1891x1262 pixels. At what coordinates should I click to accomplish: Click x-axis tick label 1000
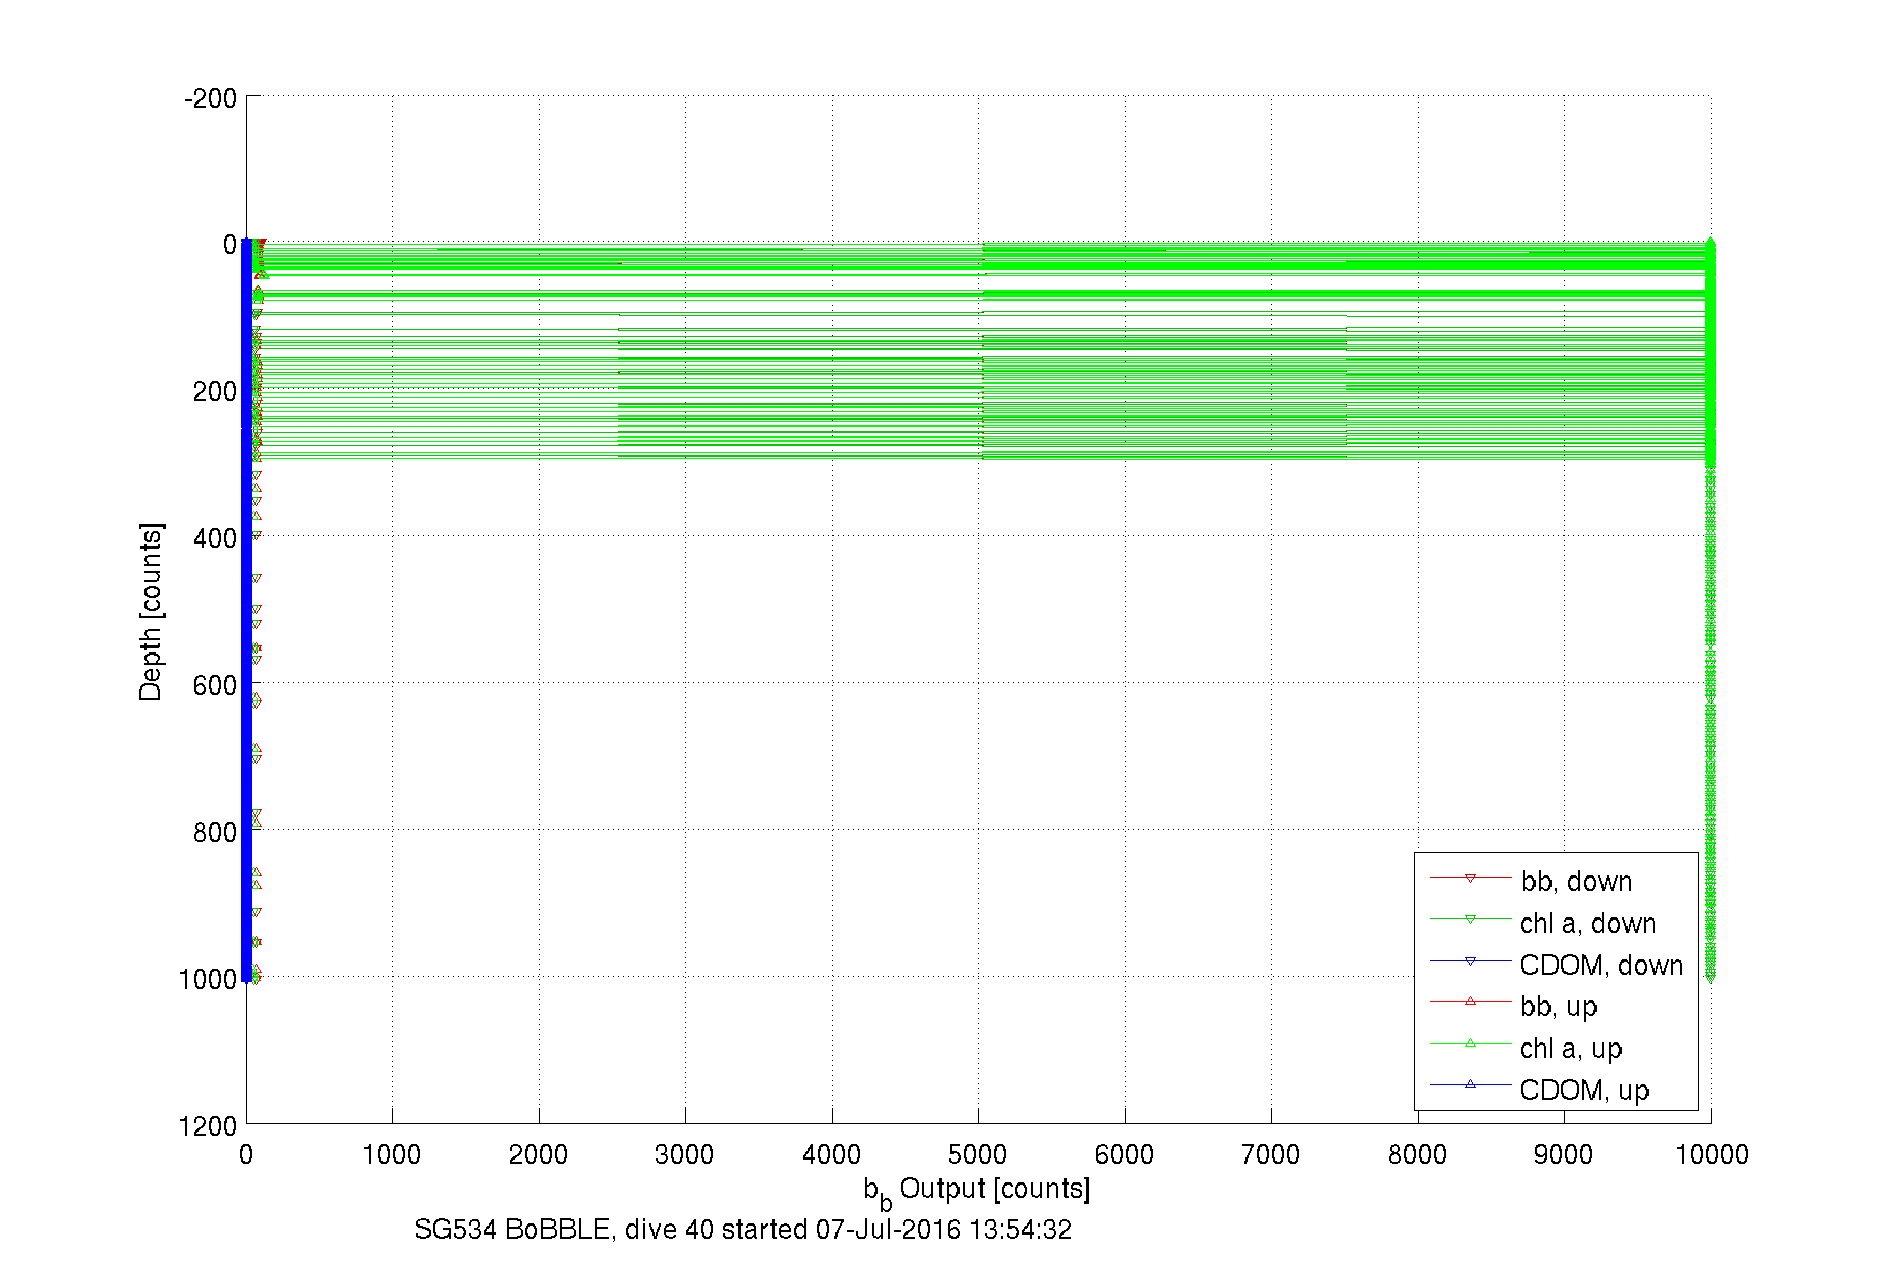click(391, 1154)
